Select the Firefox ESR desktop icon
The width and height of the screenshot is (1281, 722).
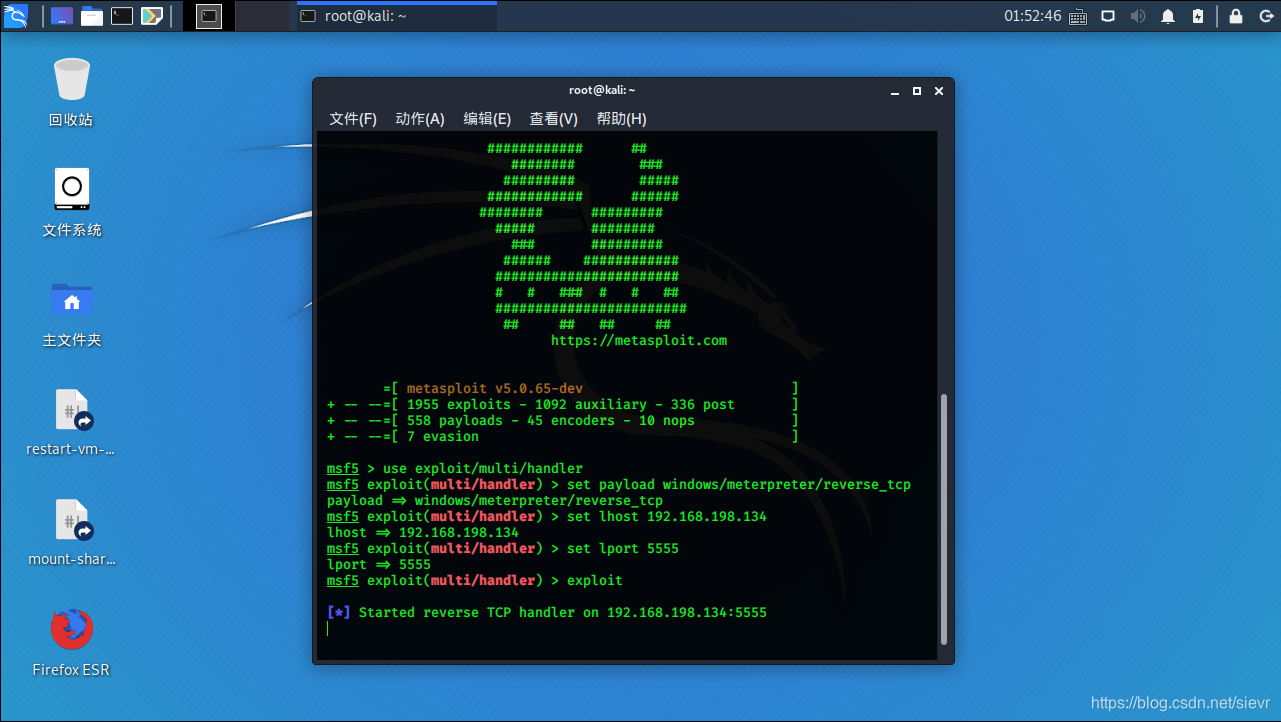click(x=71, y=642)
